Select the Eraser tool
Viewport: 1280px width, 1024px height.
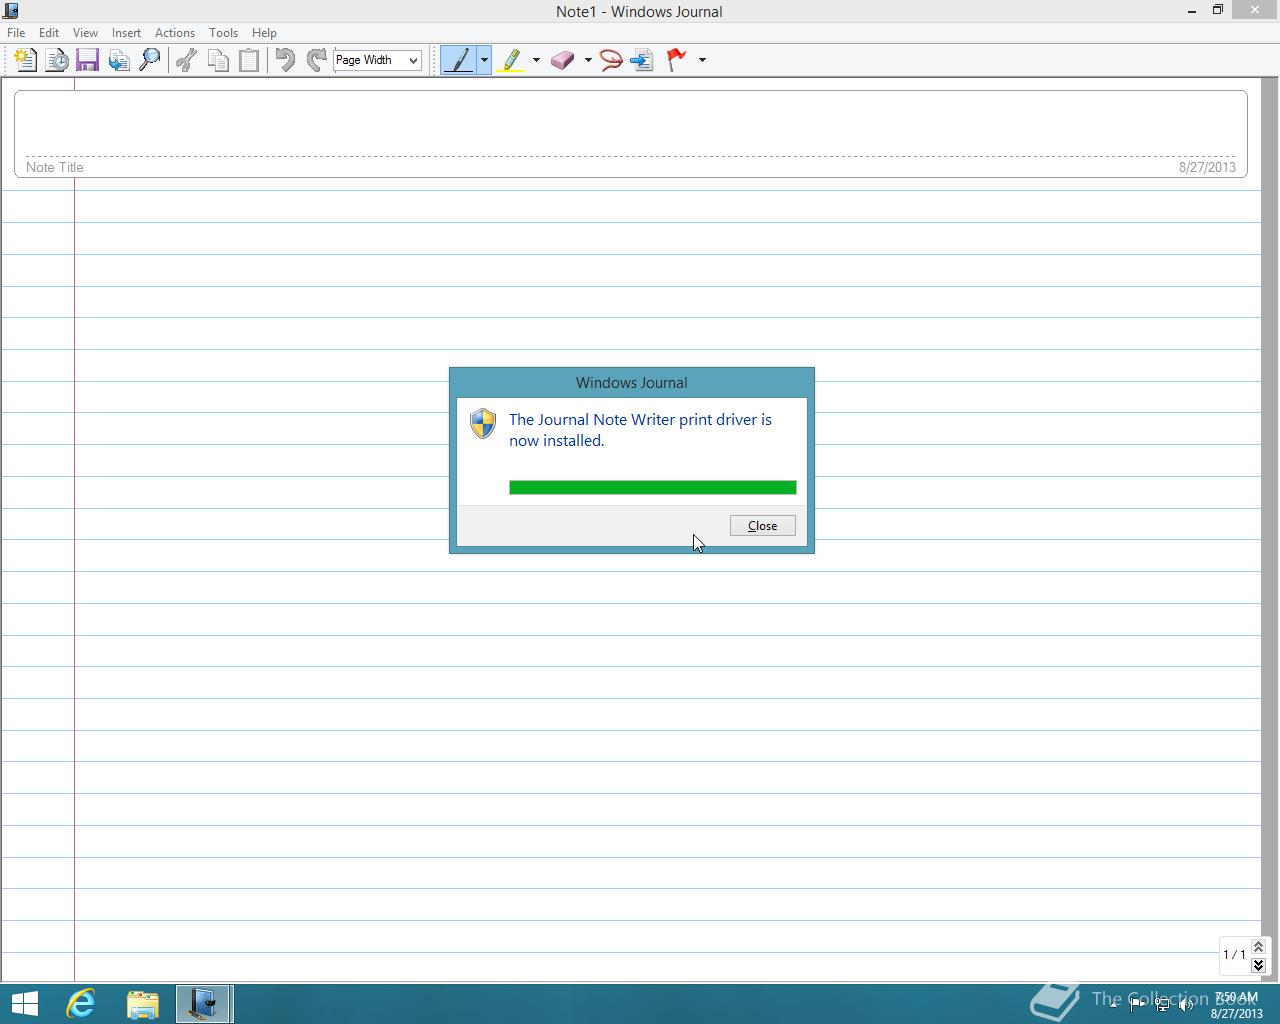(563, 60)
